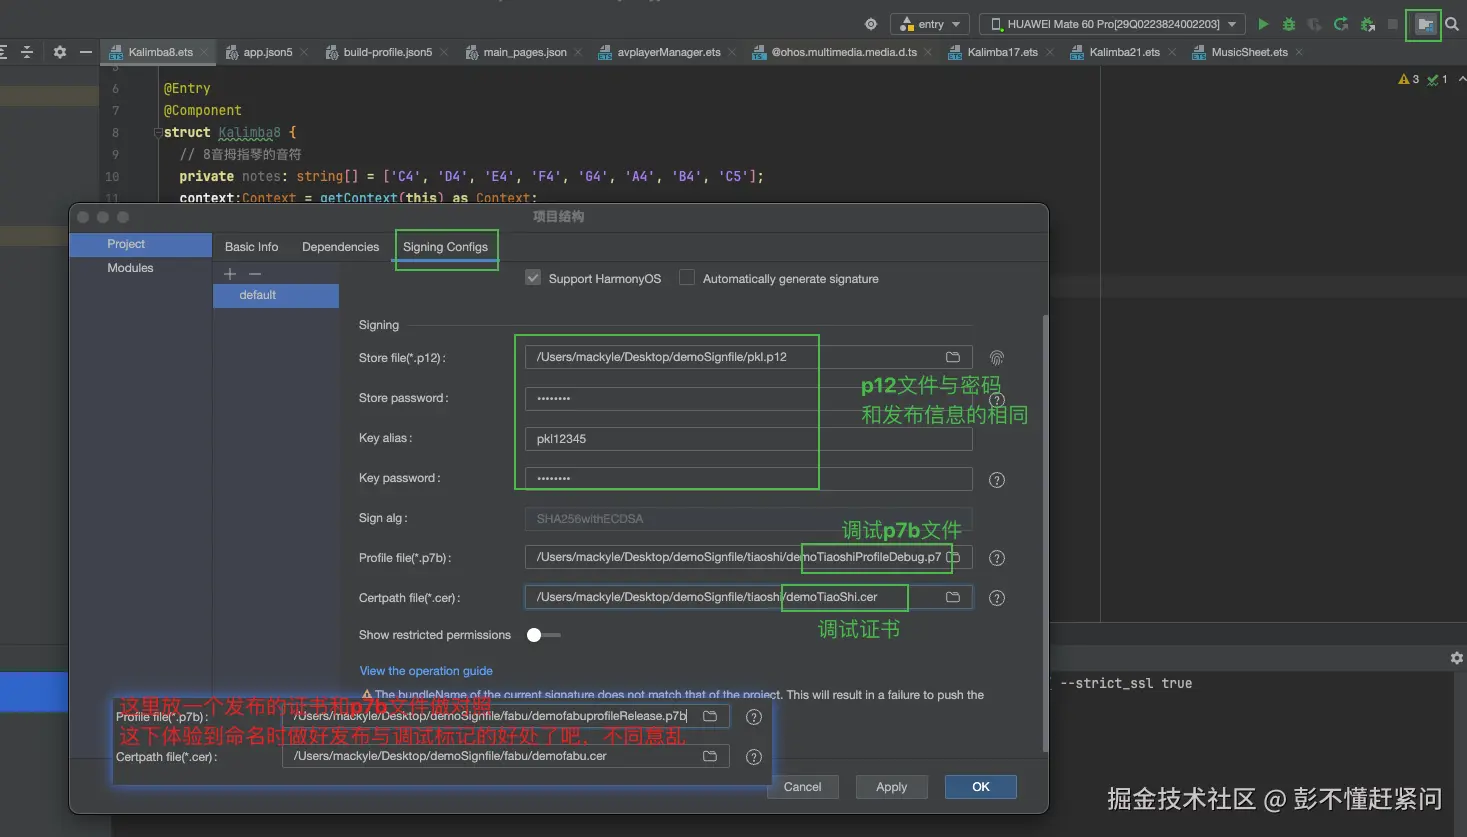Viewport: 1467px width, 837px height.
Task: Collapse the struct Kalimba8 code fold
Action: (157, 132)
